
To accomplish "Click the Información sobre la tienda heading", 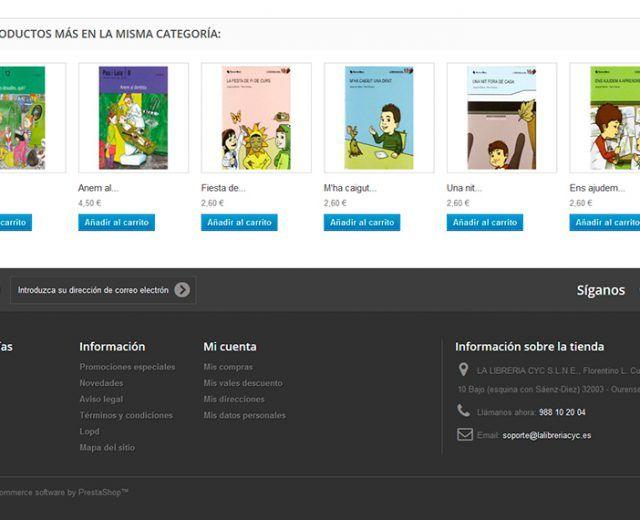I will 530,347.
